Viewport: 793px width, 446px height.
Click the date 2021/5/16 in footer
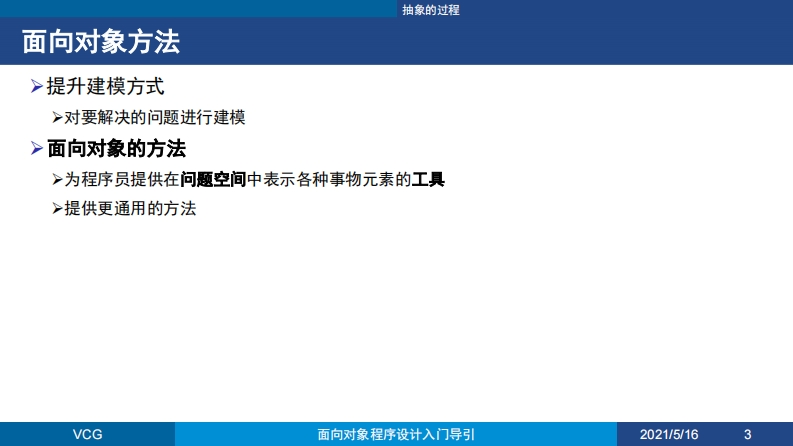669,434
